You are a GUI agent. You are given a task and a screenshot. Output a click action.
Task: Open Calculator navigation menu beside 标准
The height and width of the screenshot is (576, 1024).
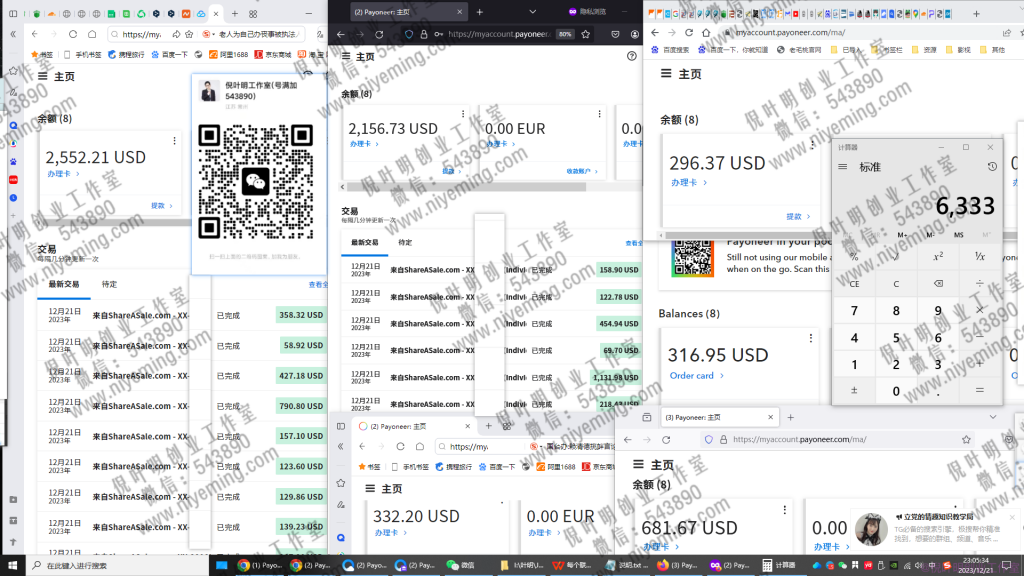pyautogui.click(x=842, y=167)
